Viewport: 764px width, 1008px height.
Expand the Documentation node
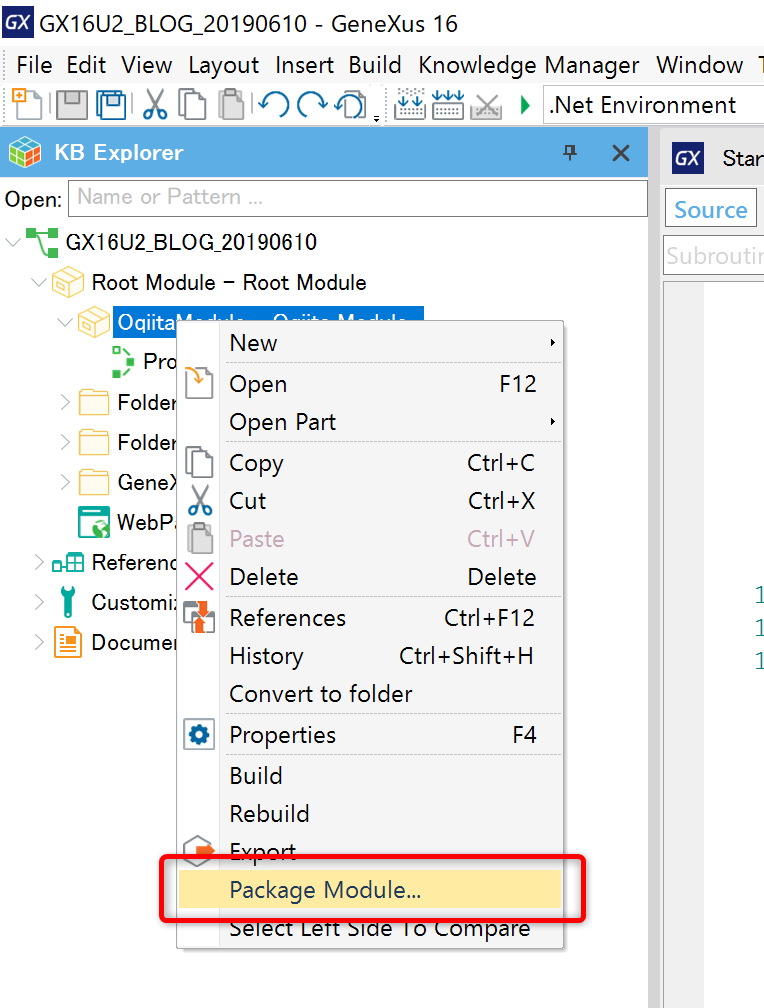coord(39,642)
